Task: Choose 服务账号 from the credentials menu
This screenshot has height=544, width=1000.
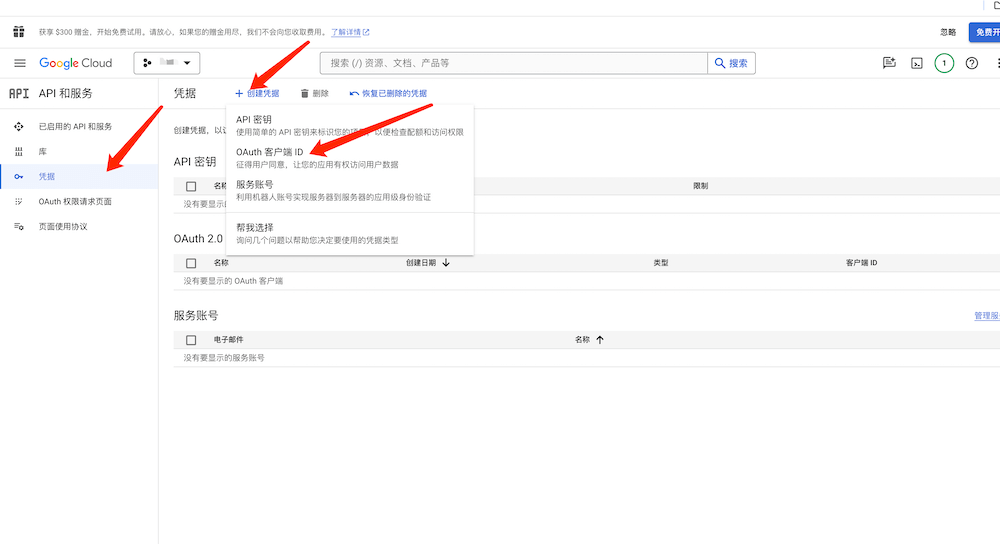Action: coord(255,185)
